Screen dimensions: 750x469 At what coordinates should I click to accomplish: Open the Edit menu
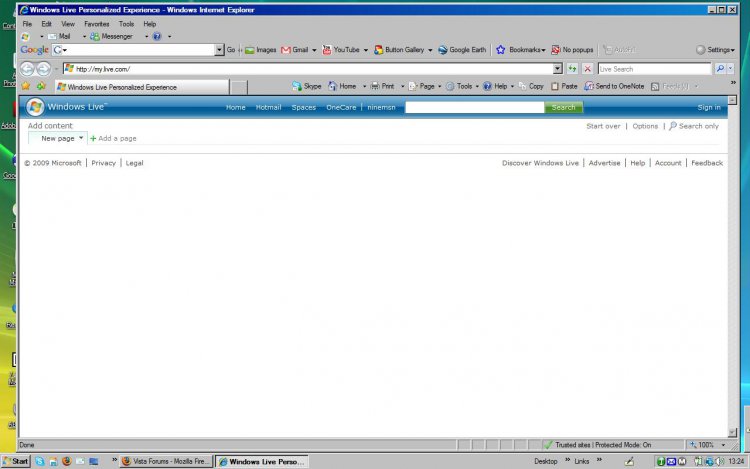[46, 24]
